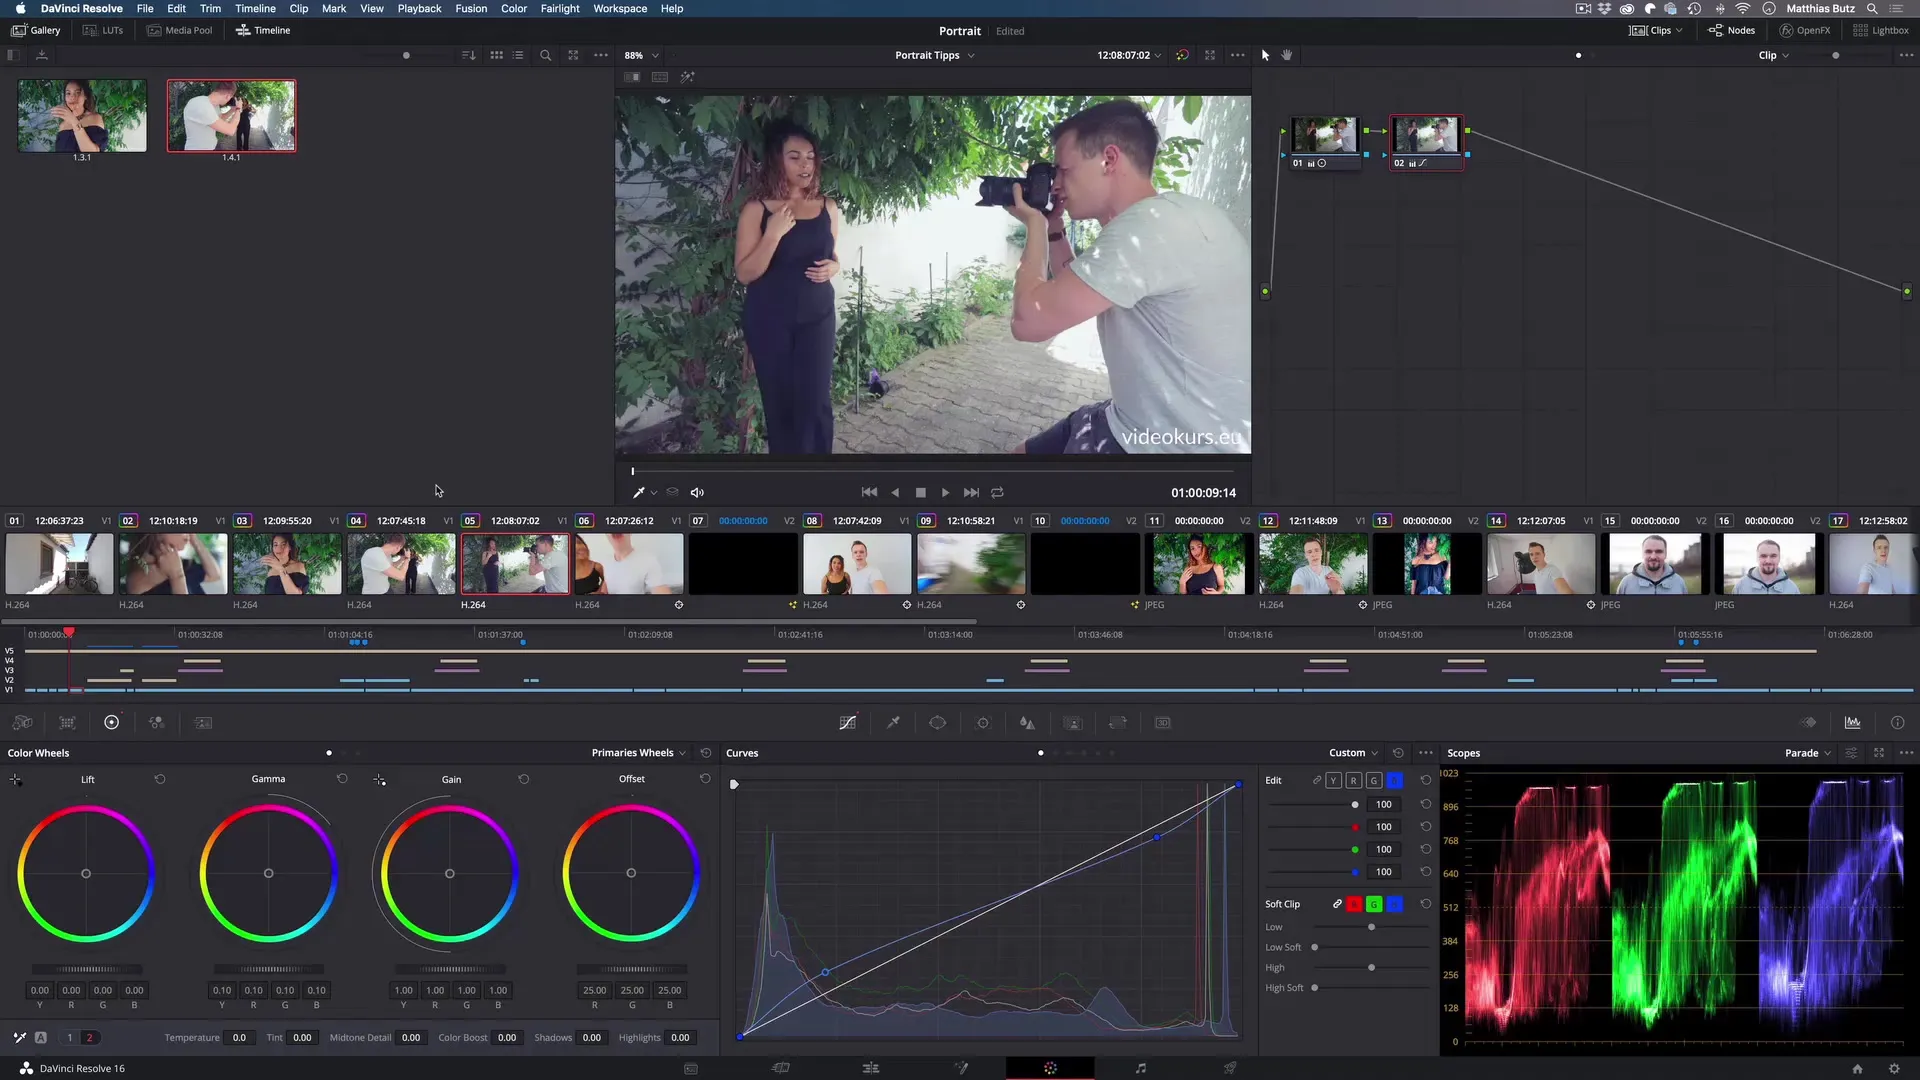Open the Trim menu

pos(210,8)
